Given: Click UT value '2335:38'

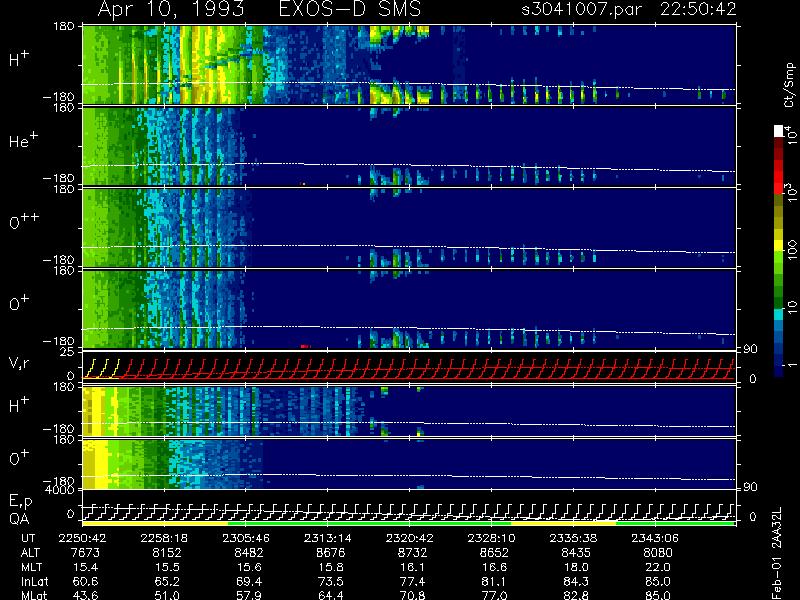Looking at the screenshot, I should click(573, 538).
